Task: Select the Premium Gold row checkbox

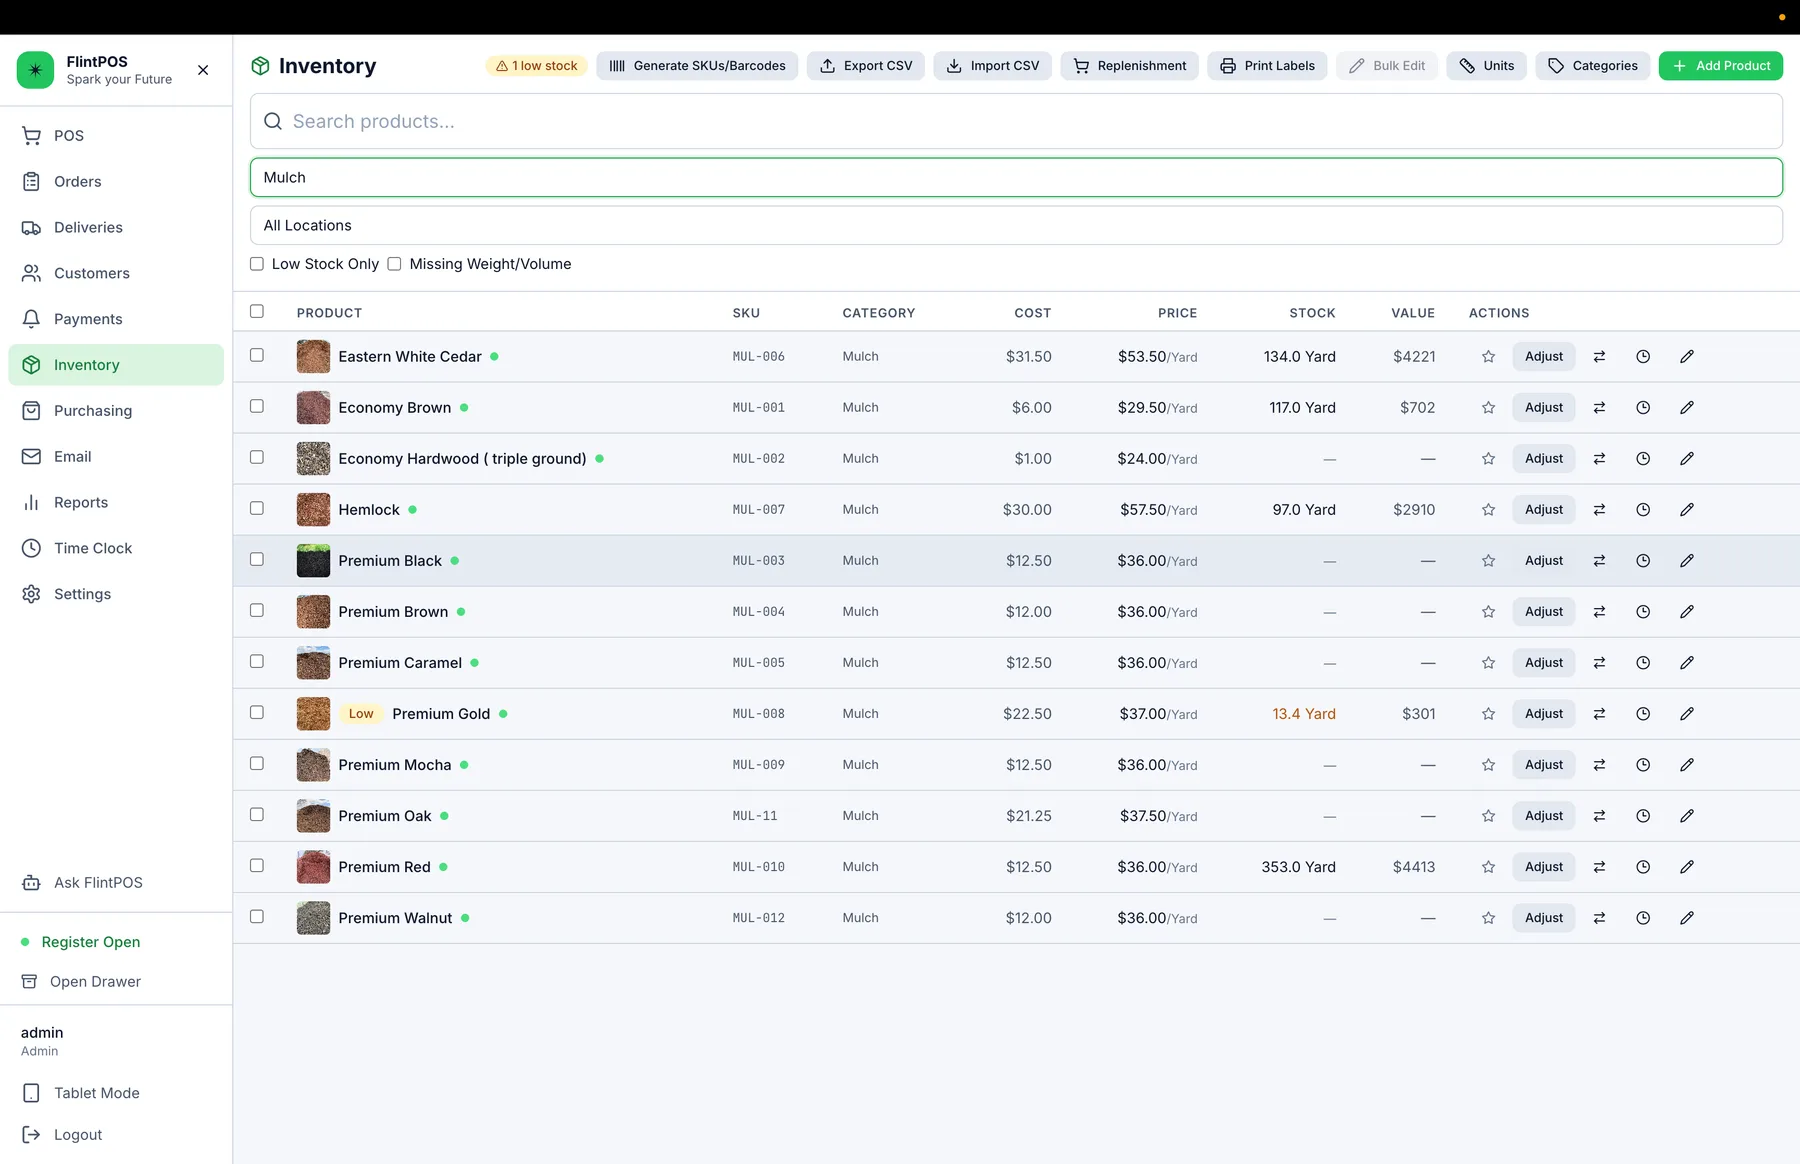Action: click(257, 713)
